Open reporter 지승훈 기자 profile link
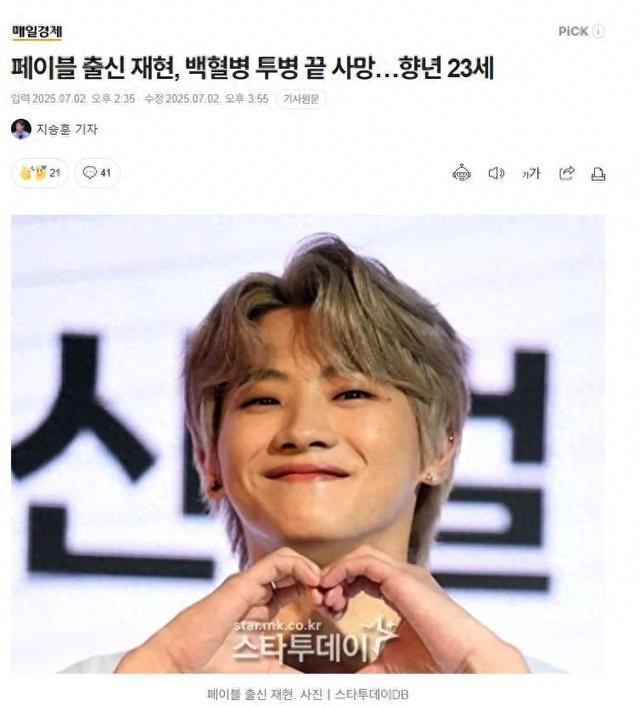640x706 pixels. pyautogui.click(x=67, y=130)
